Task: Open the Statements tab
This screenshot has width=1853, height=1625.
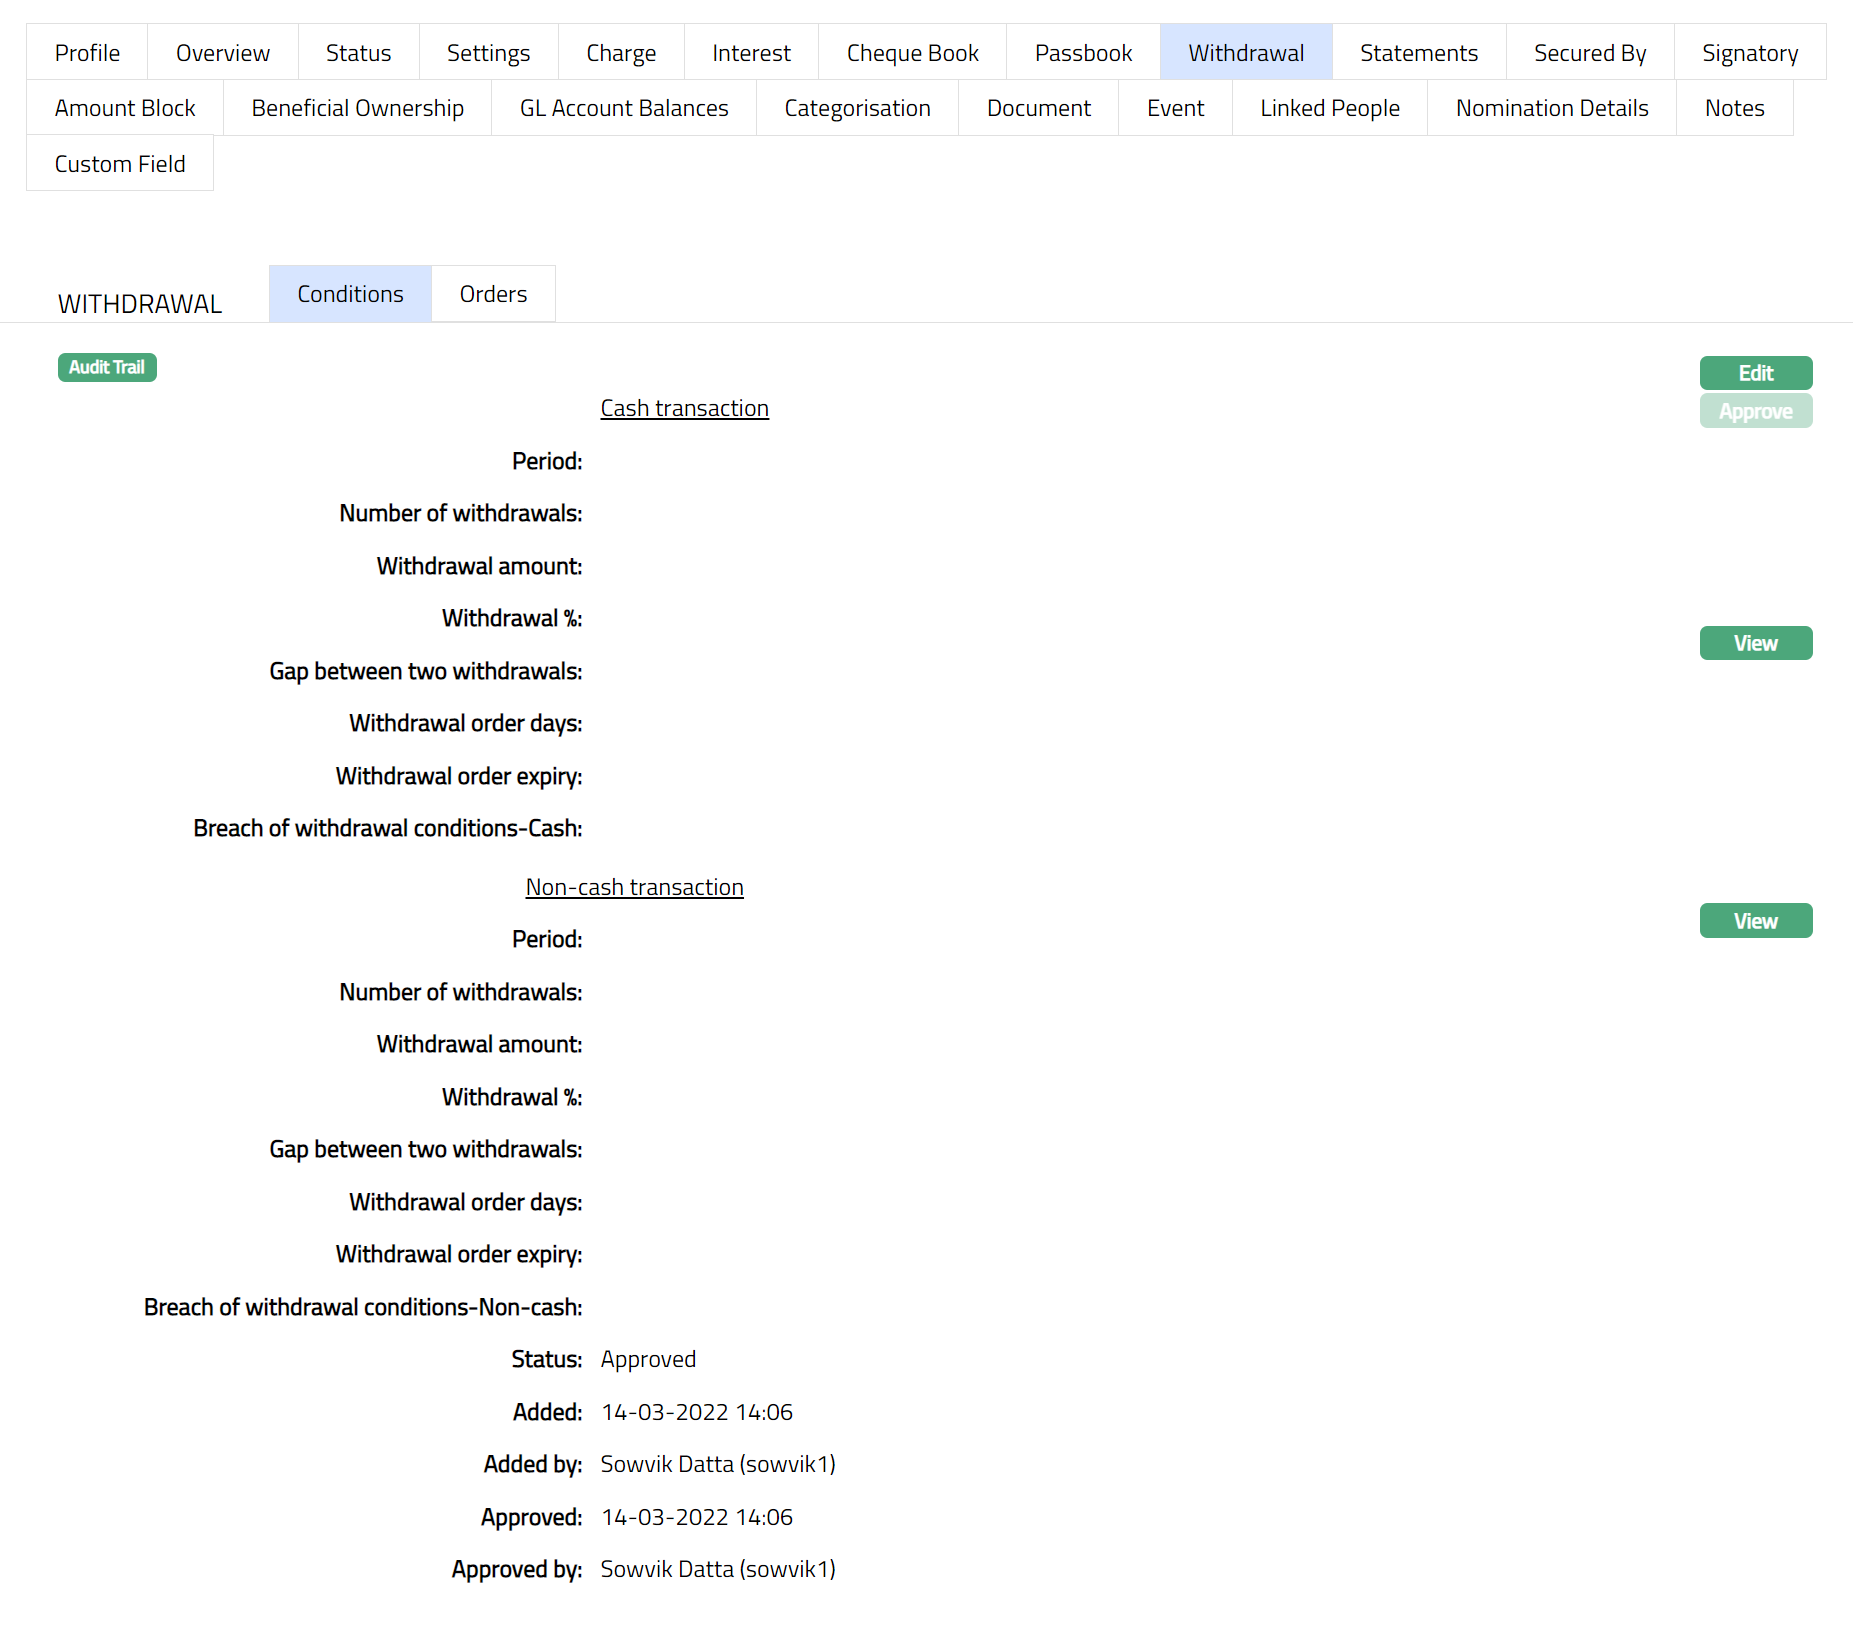Action: tap(1418, 53)
